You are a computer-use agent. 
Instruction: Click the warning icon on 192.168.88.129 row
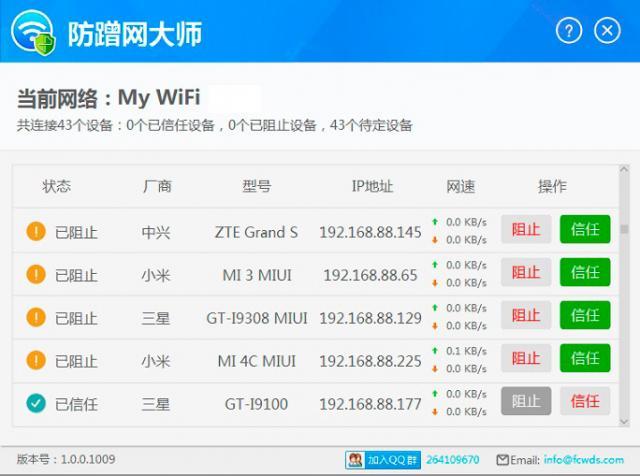(x=36, y=317)
